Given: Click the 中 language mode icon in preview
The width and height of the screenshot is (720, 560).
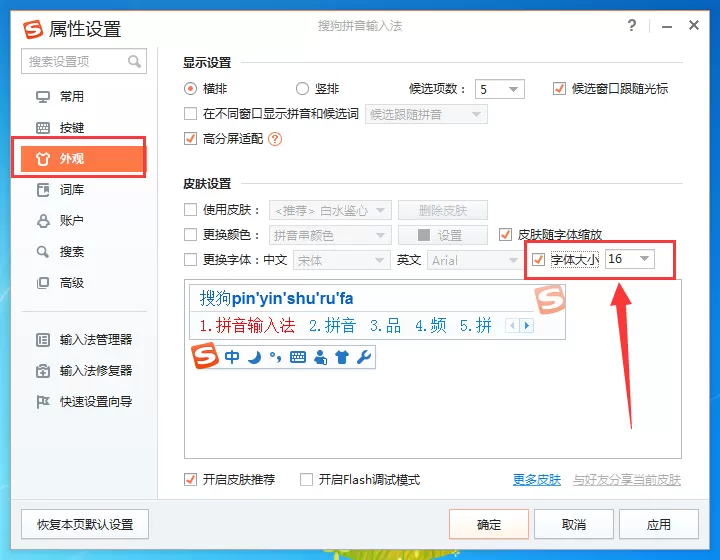Looking at the screenshot, I should coord(232,357).
